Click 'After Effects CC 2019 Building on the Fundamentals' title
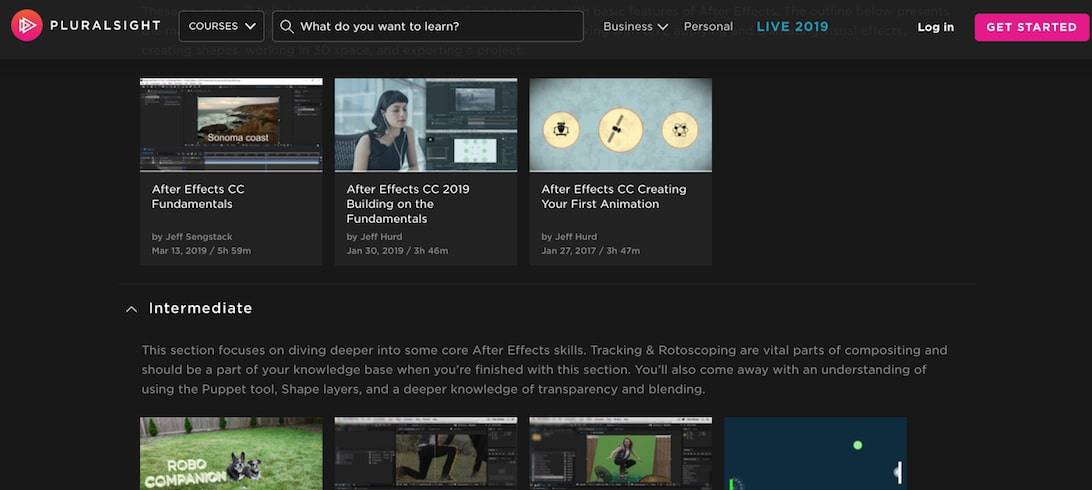Screen dimensions: 1092x490 pos(408,204)
